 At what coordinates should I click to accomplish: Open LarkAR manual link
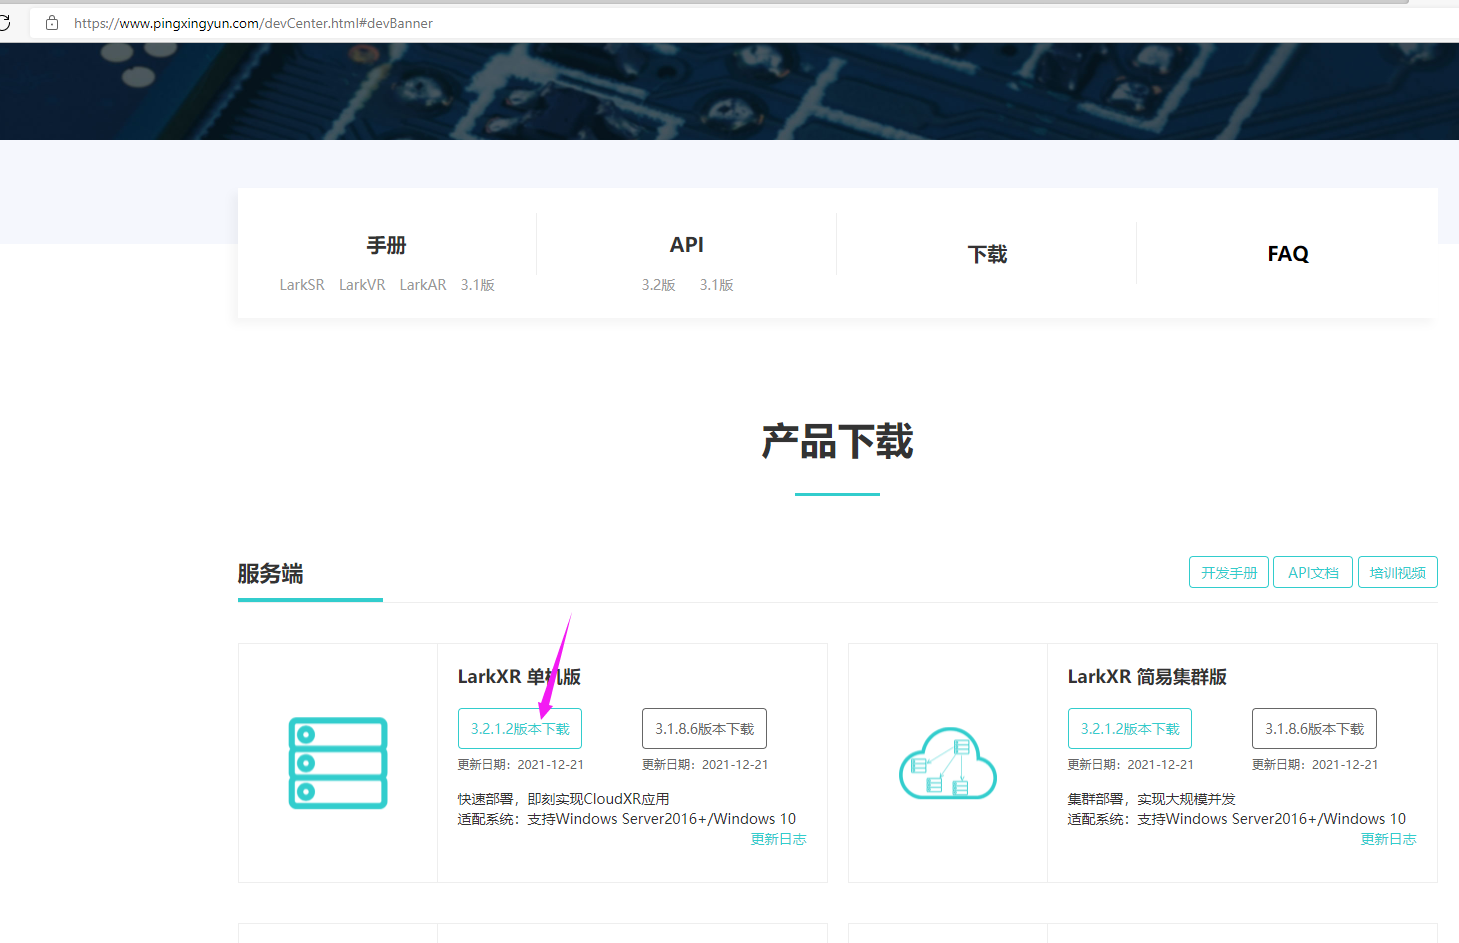423,285
